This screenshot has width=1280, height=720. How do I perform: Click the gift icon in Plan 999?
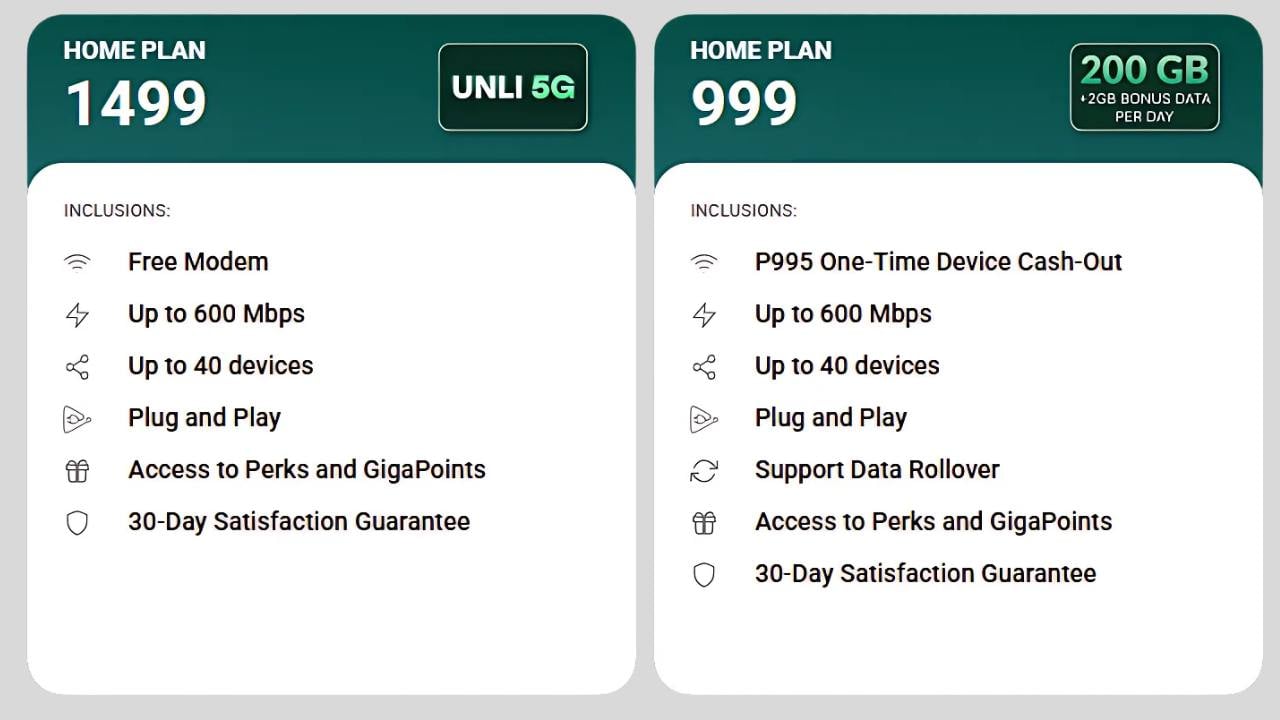coord(704,523)
